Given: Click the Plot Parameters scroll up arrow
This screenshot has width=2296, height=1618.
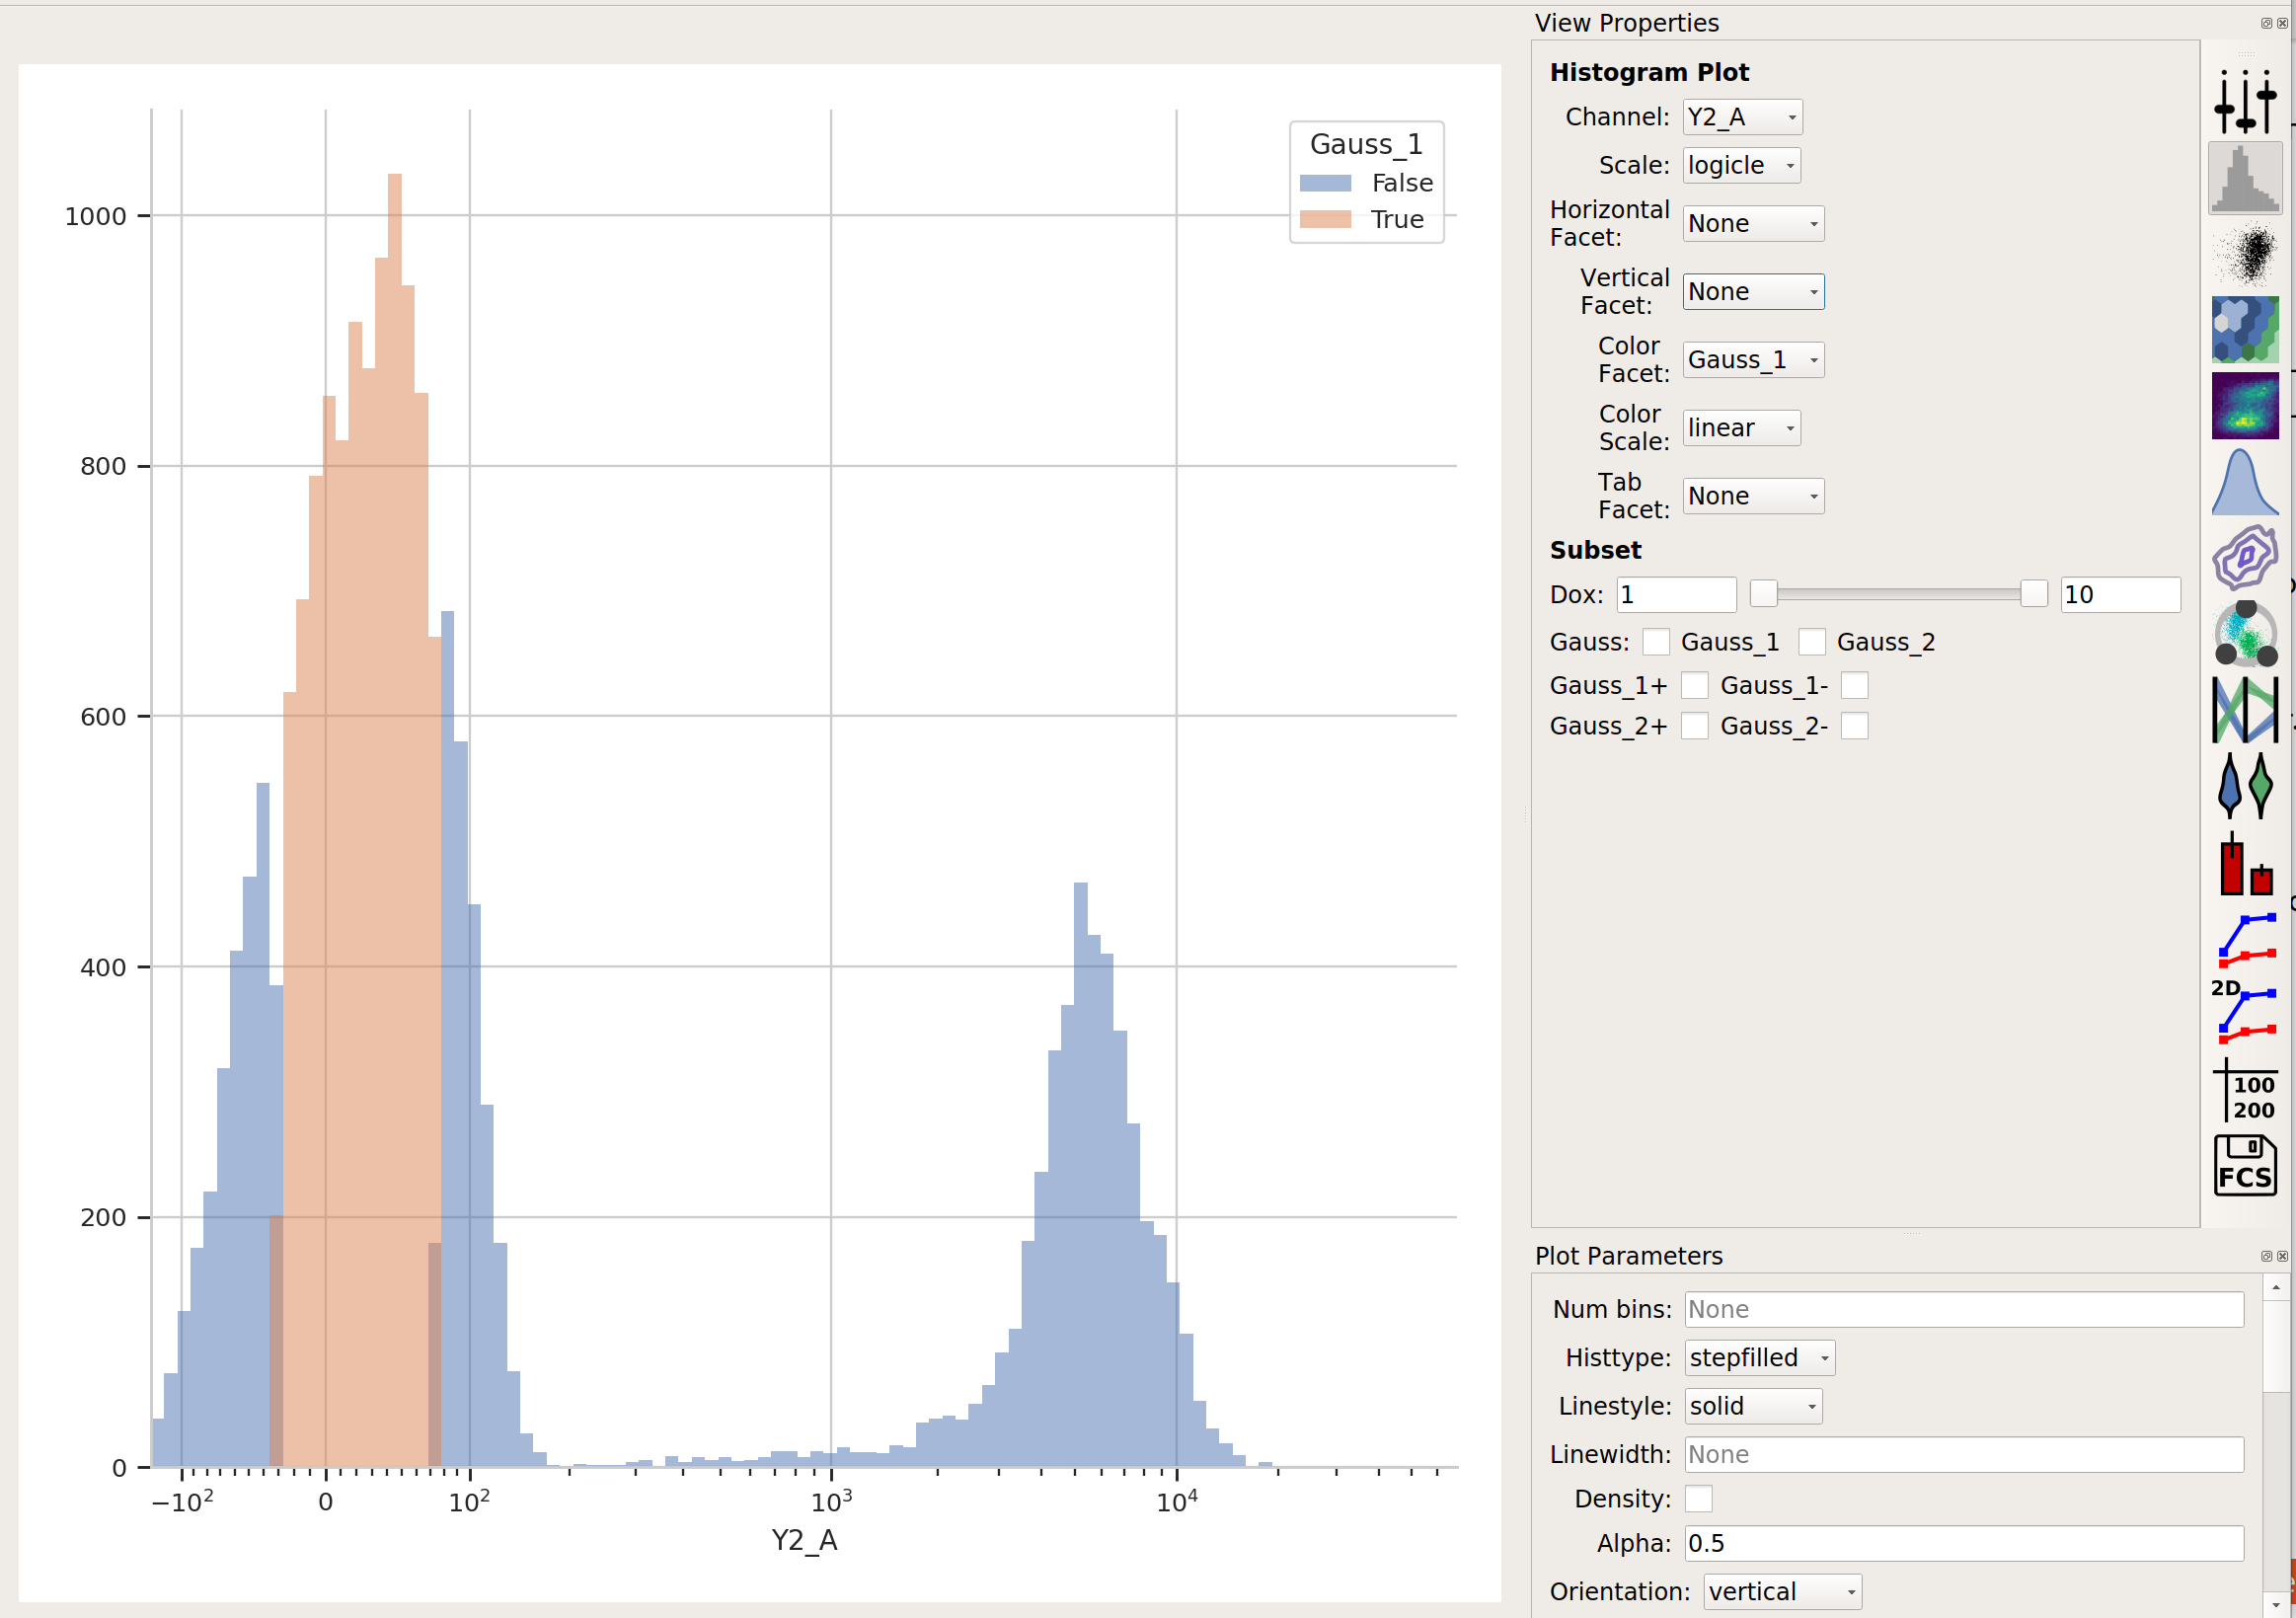Looking at the screenshot, I should pos(2276,1288).
